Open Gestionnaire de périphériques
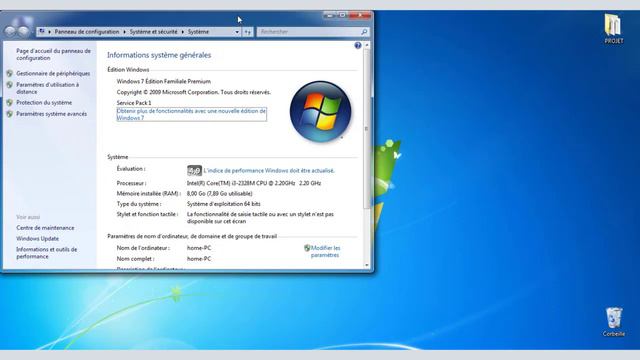Screen dimensions: 640x360 53,73
